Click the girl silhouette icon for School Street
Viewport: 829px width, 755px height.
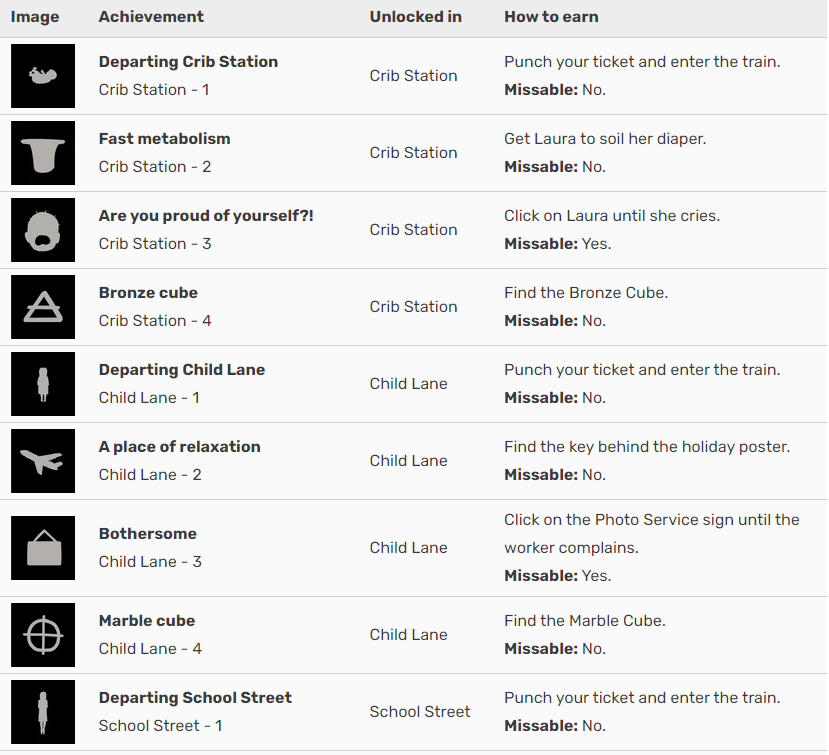43,712
